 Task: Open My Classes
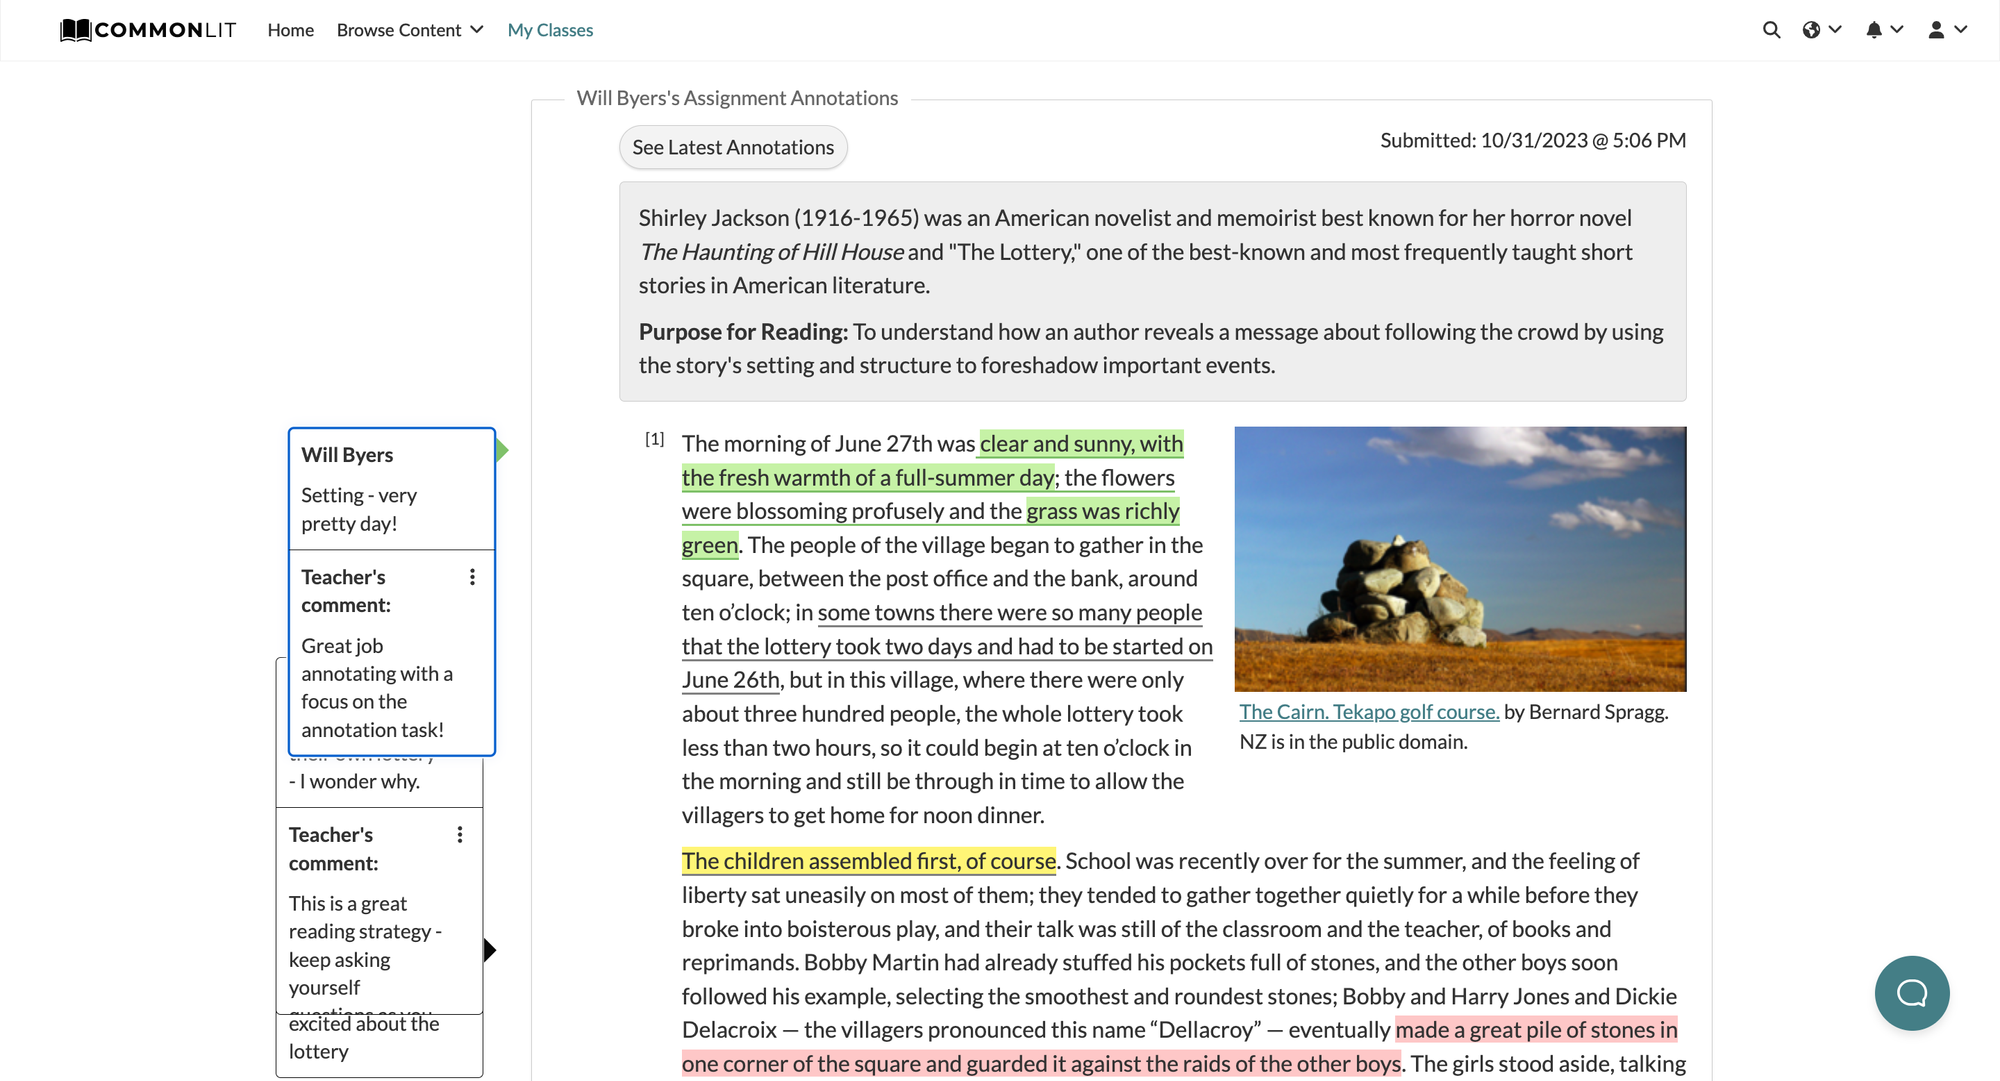click(x=550, y=30)
